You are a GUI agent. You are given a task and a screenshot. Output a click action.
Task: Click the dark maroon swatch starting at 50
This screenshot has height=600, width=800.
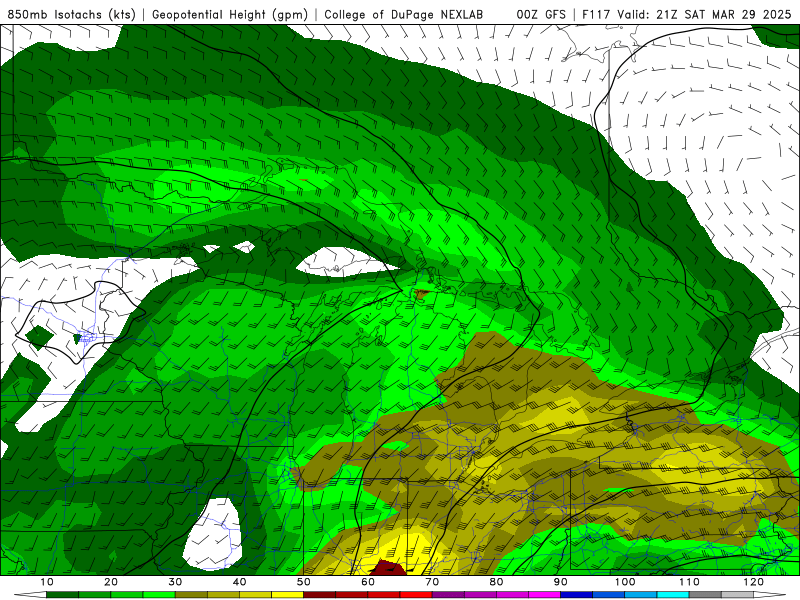(319, 595)
